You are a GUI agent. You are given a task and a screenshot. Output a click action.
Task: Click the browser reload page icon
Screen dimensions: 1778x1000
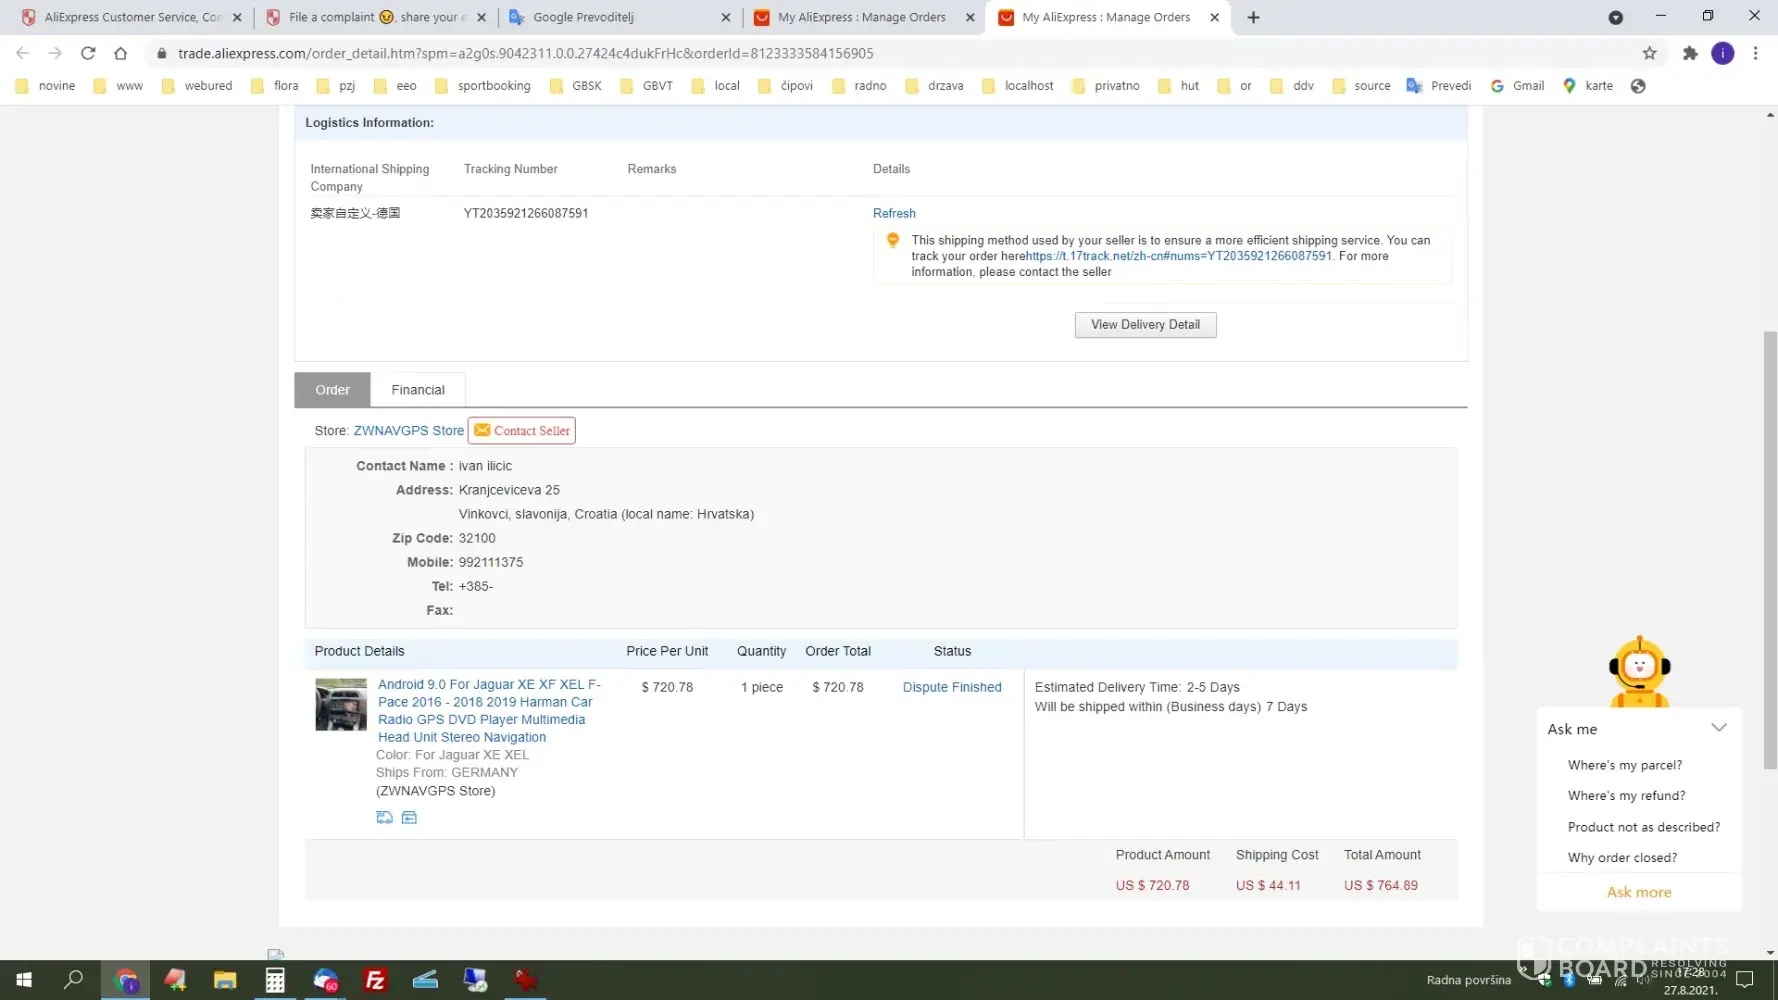(x=88, y=53)
